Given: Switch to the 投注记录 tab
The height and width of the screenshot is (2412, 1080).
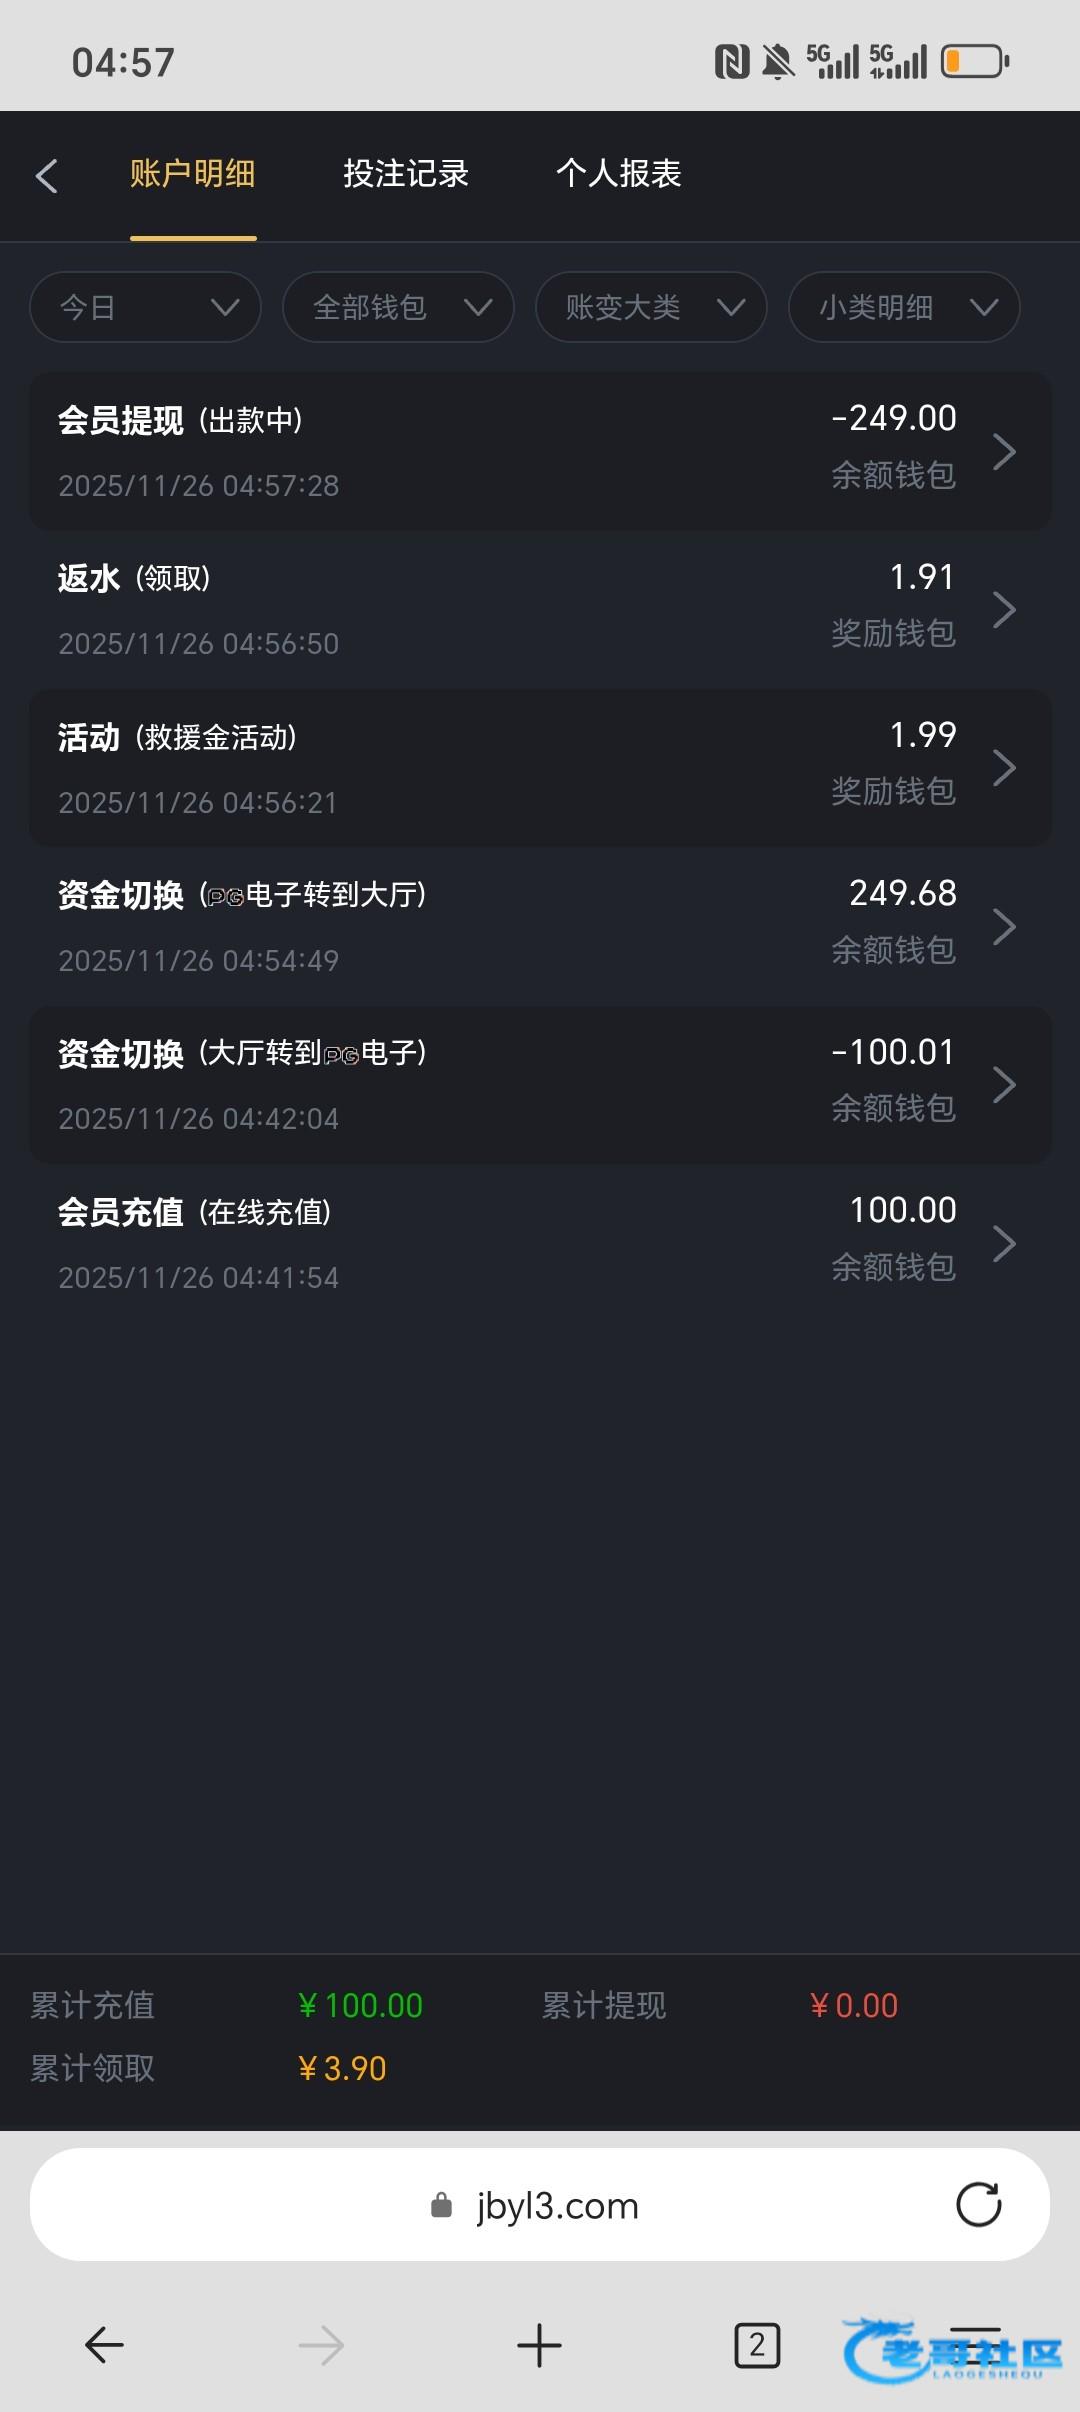Looking at the screenshot, I should coord(406,174).
